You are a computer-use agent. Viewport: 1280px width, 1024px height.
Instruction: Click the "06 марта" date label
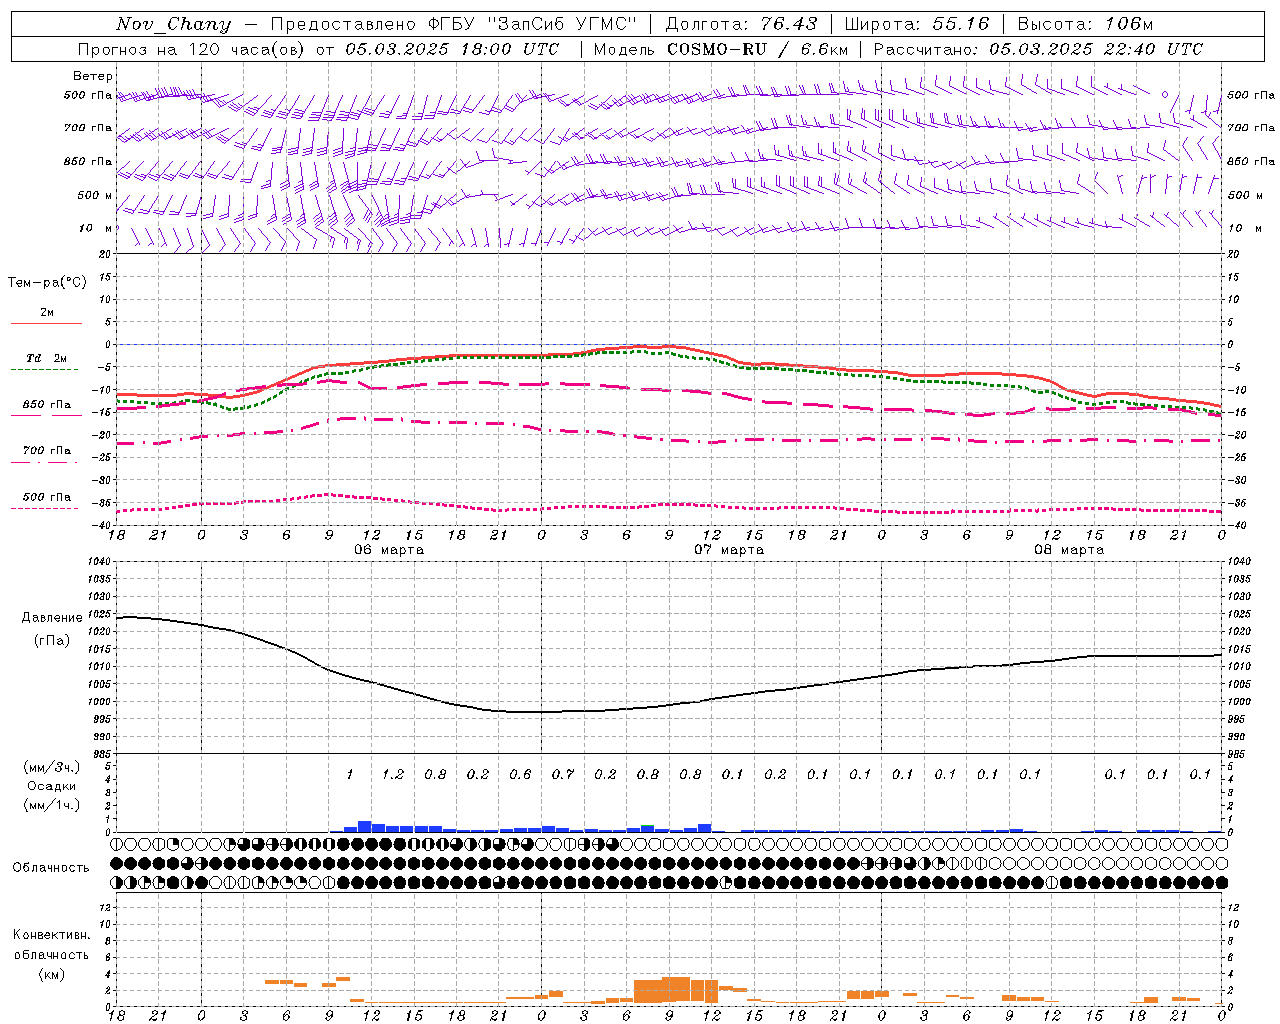coord(389,550)
